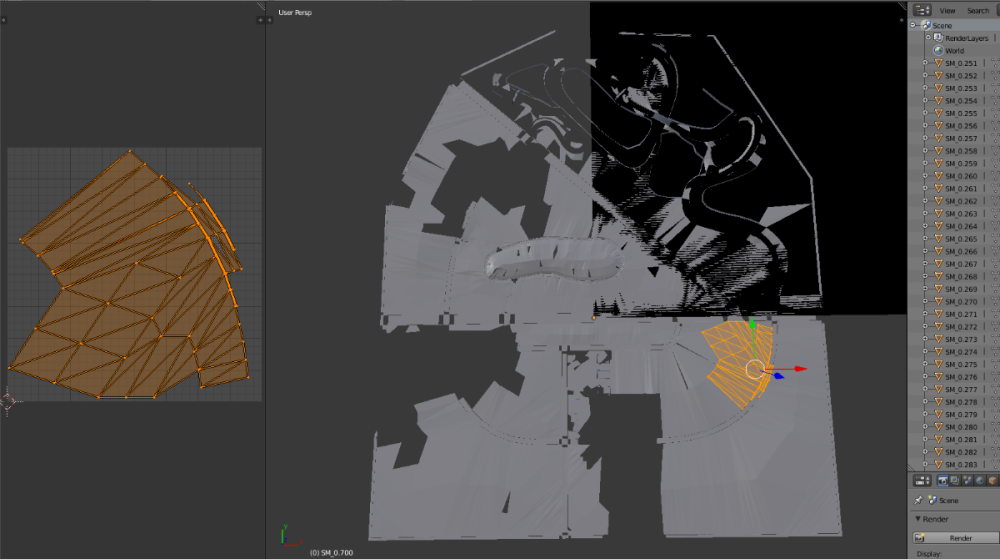The height and width of the screenshot is (559, 1000).
Task: Collapse the Scene tree node
Action: 913,25
